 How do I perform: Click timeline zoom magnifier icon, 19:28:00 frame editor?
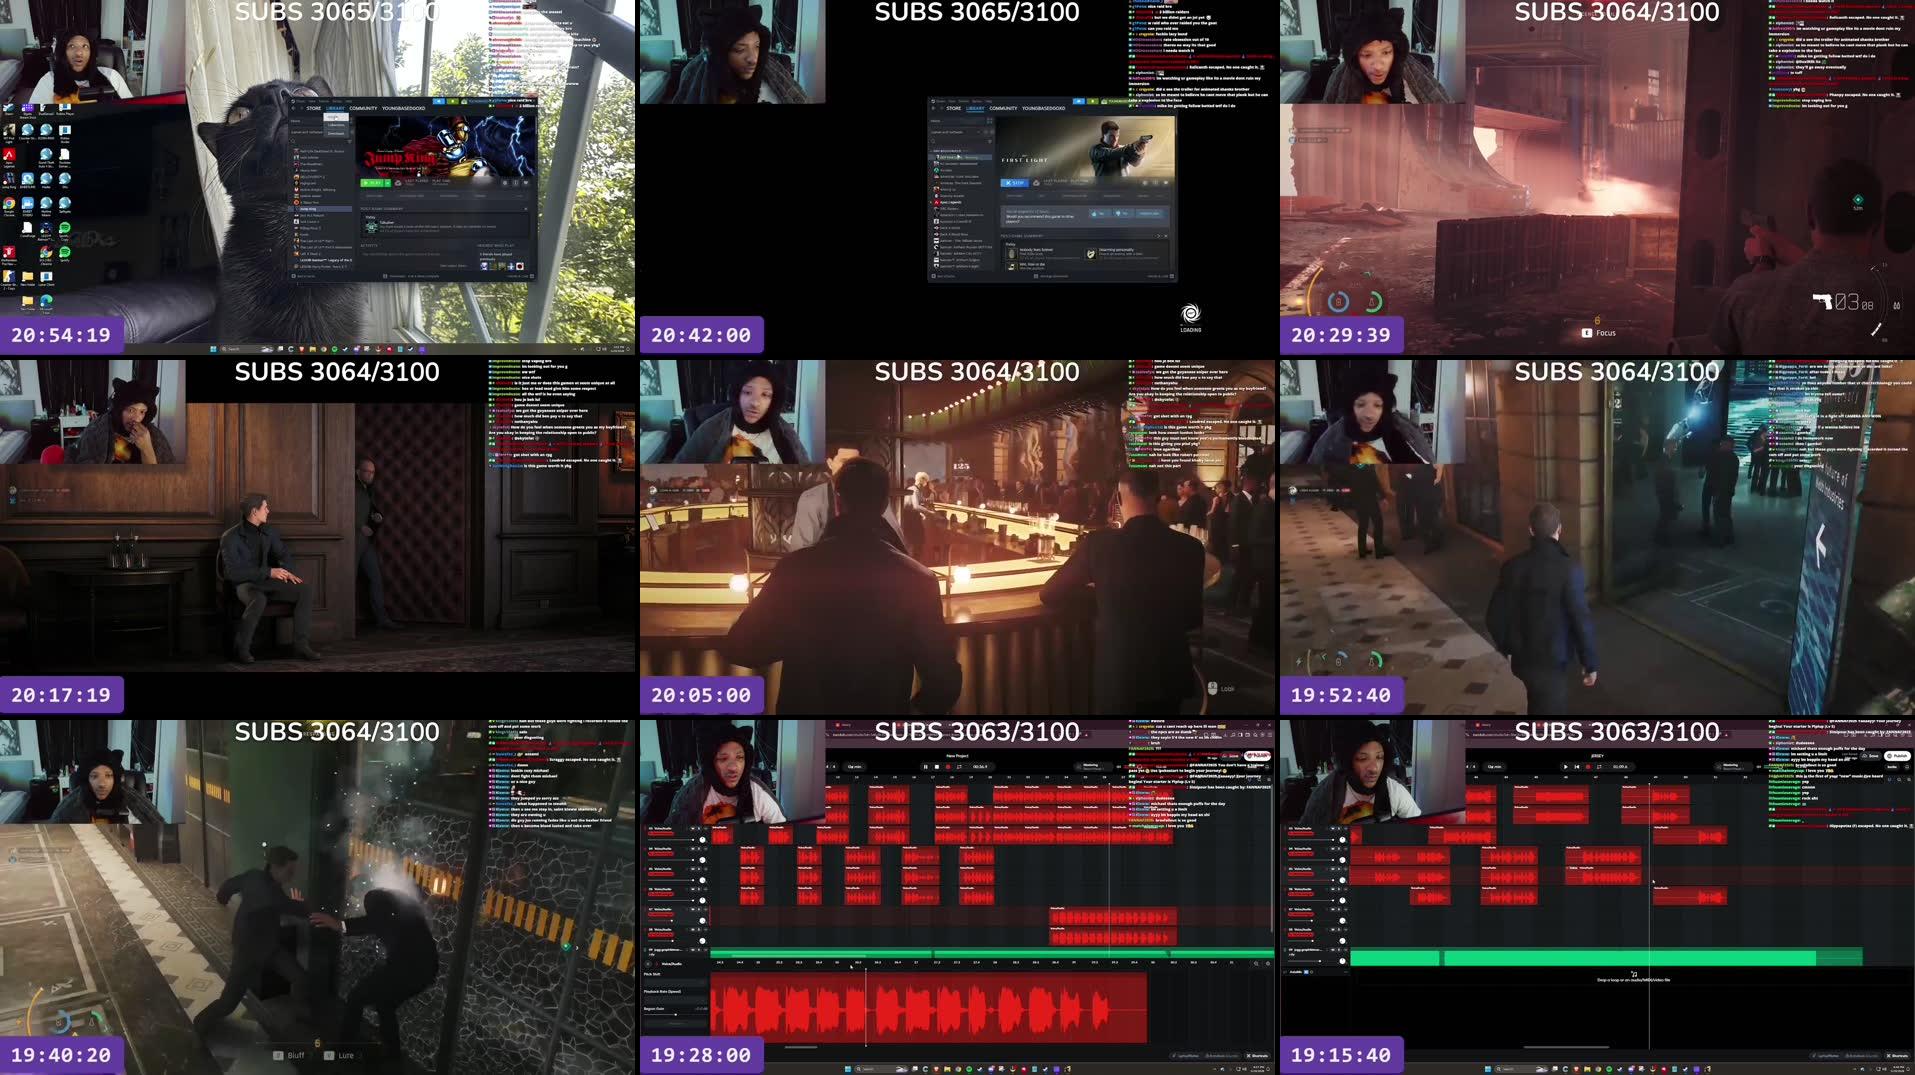pos(1256,963)
